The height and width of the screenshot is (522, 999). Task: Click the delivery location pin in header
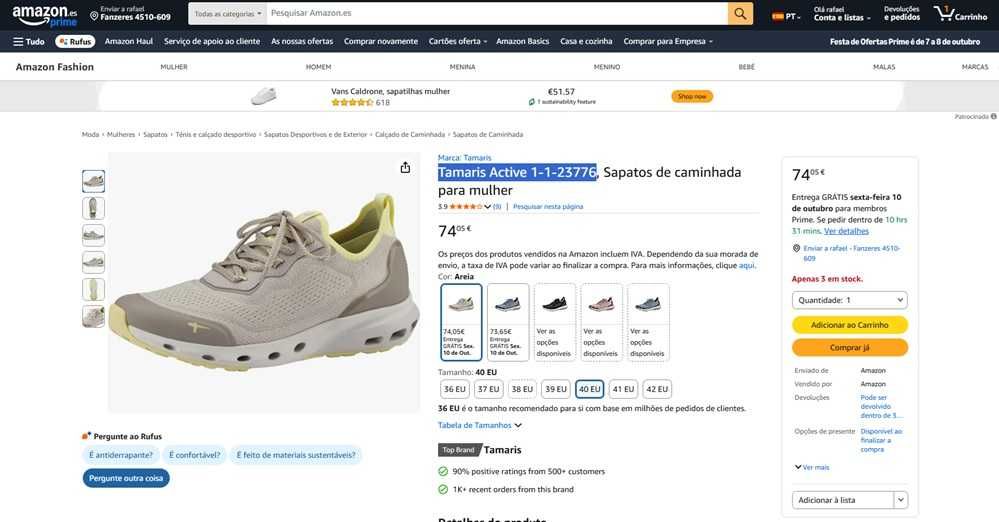(94, 16)
